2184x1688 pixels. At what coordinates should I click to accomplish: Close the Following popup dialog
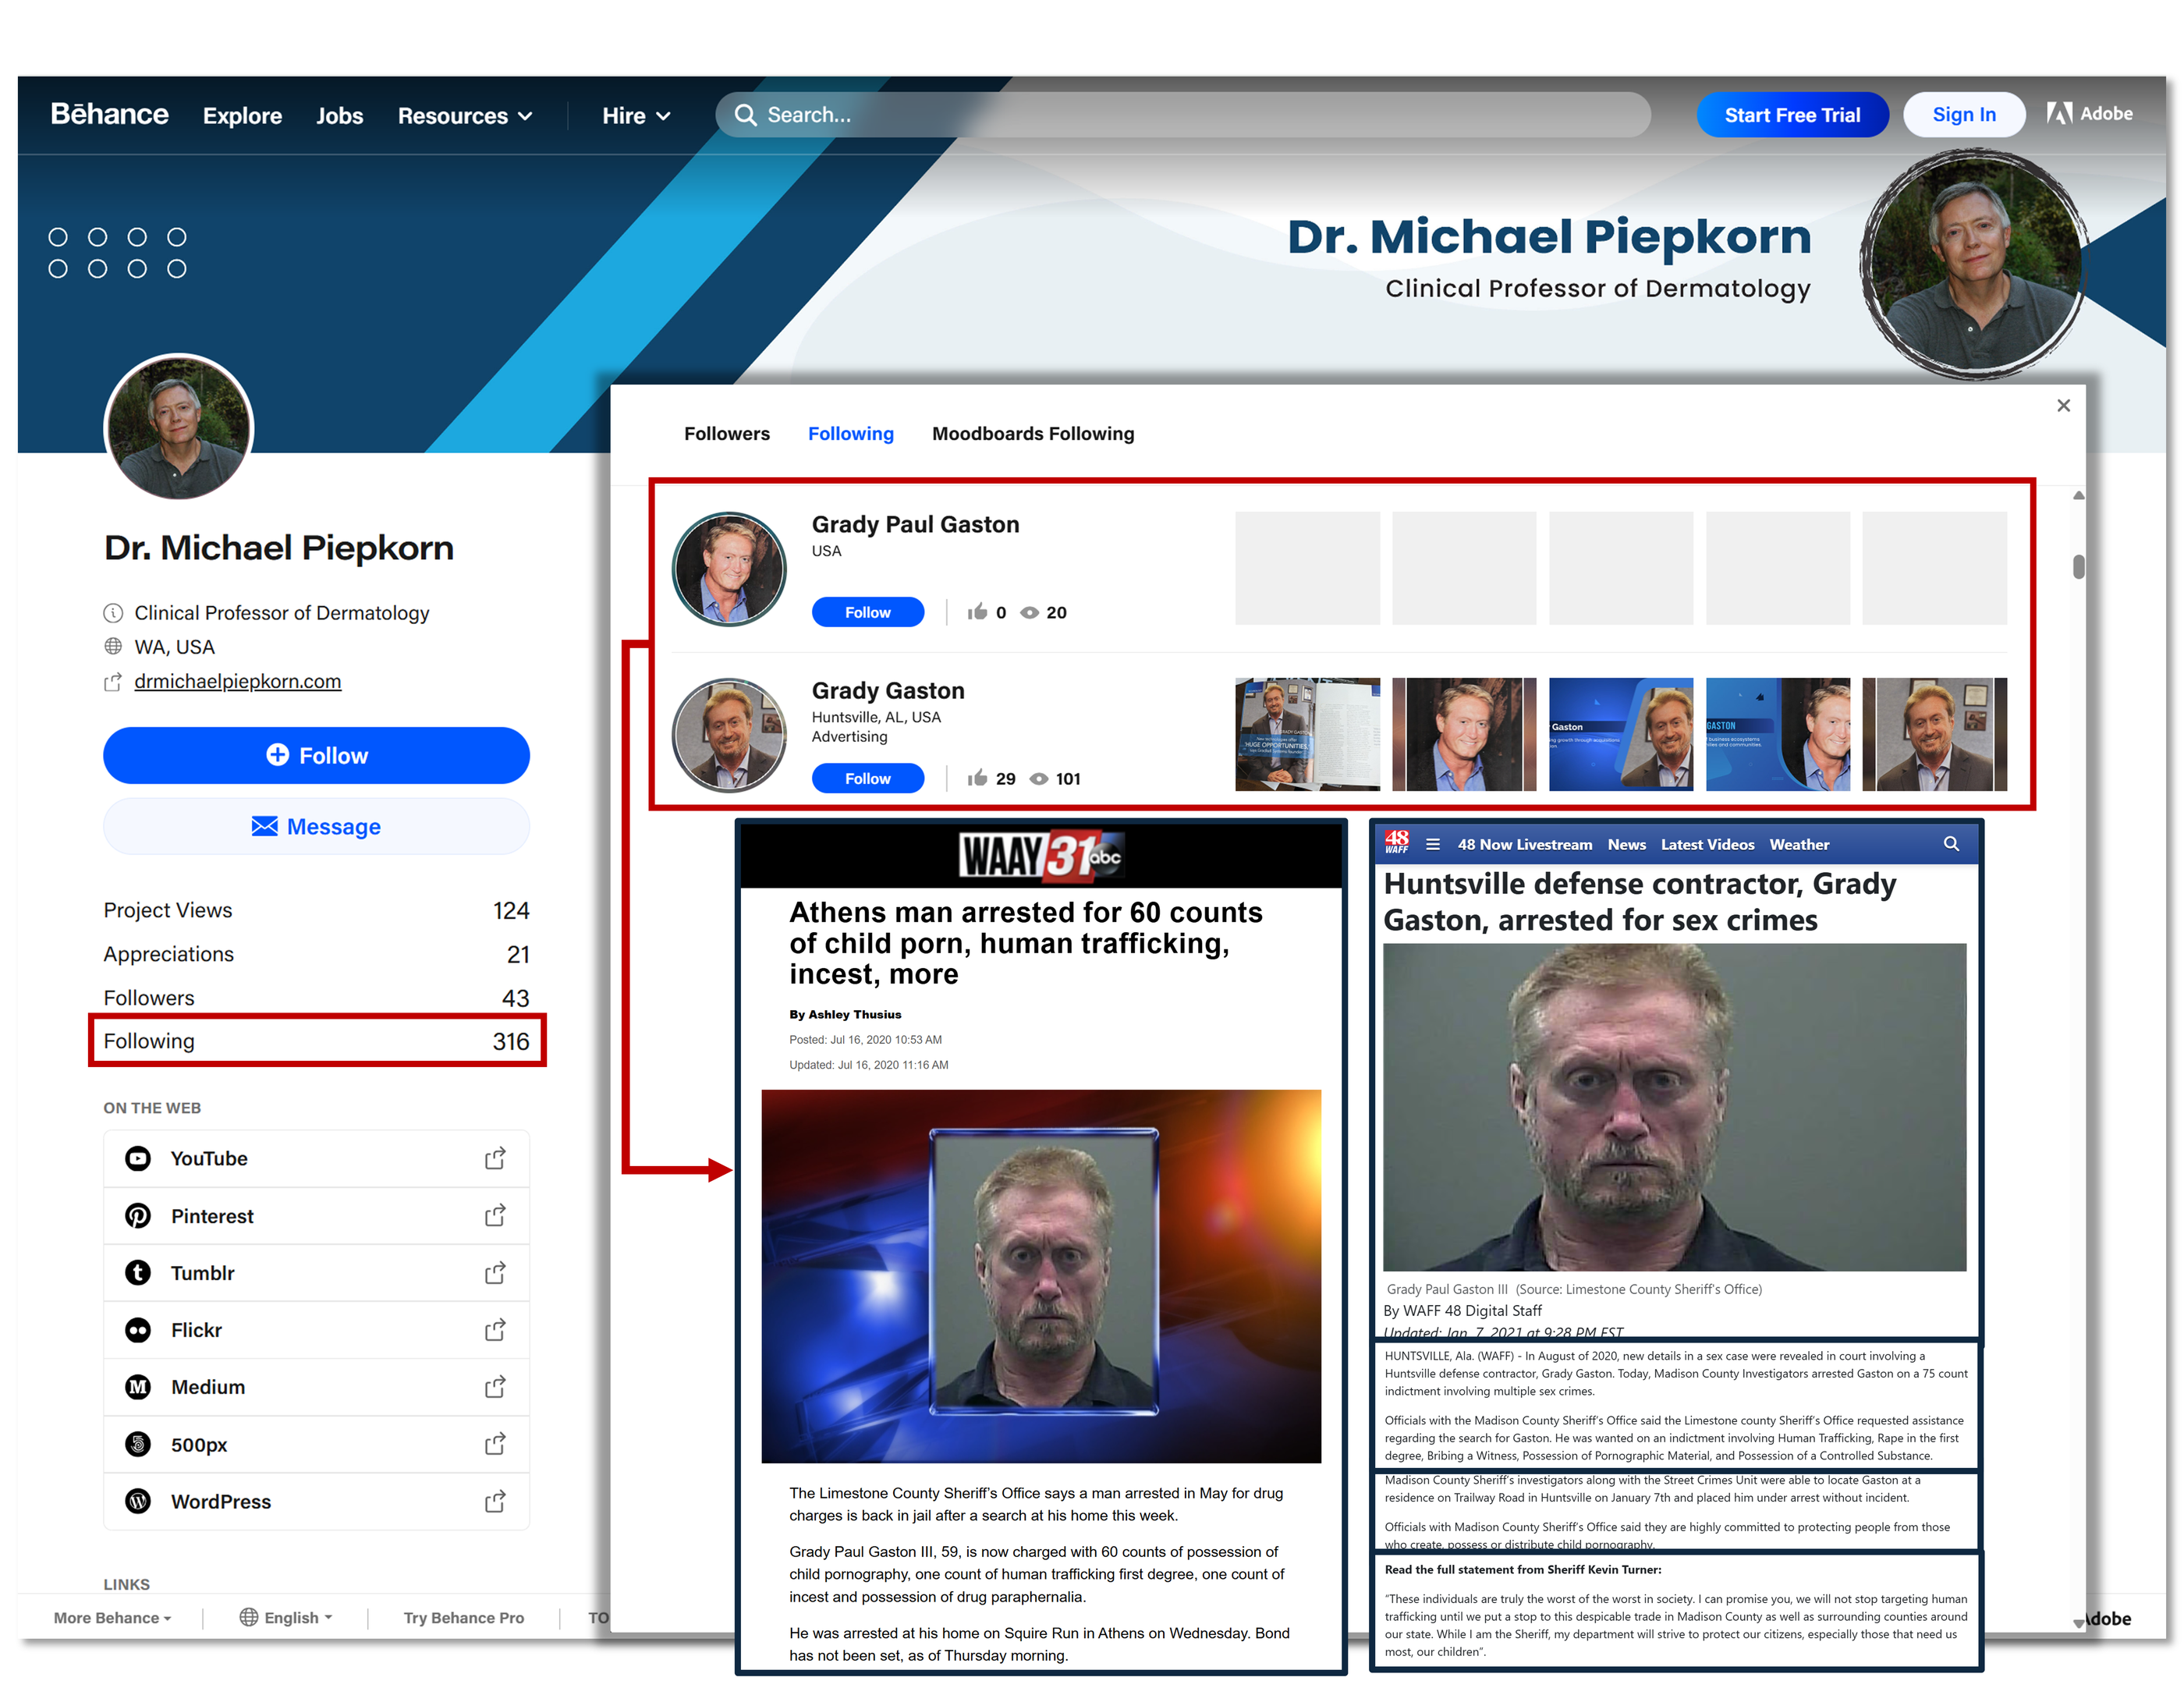pyautogui.click(x=2063, y=405)
